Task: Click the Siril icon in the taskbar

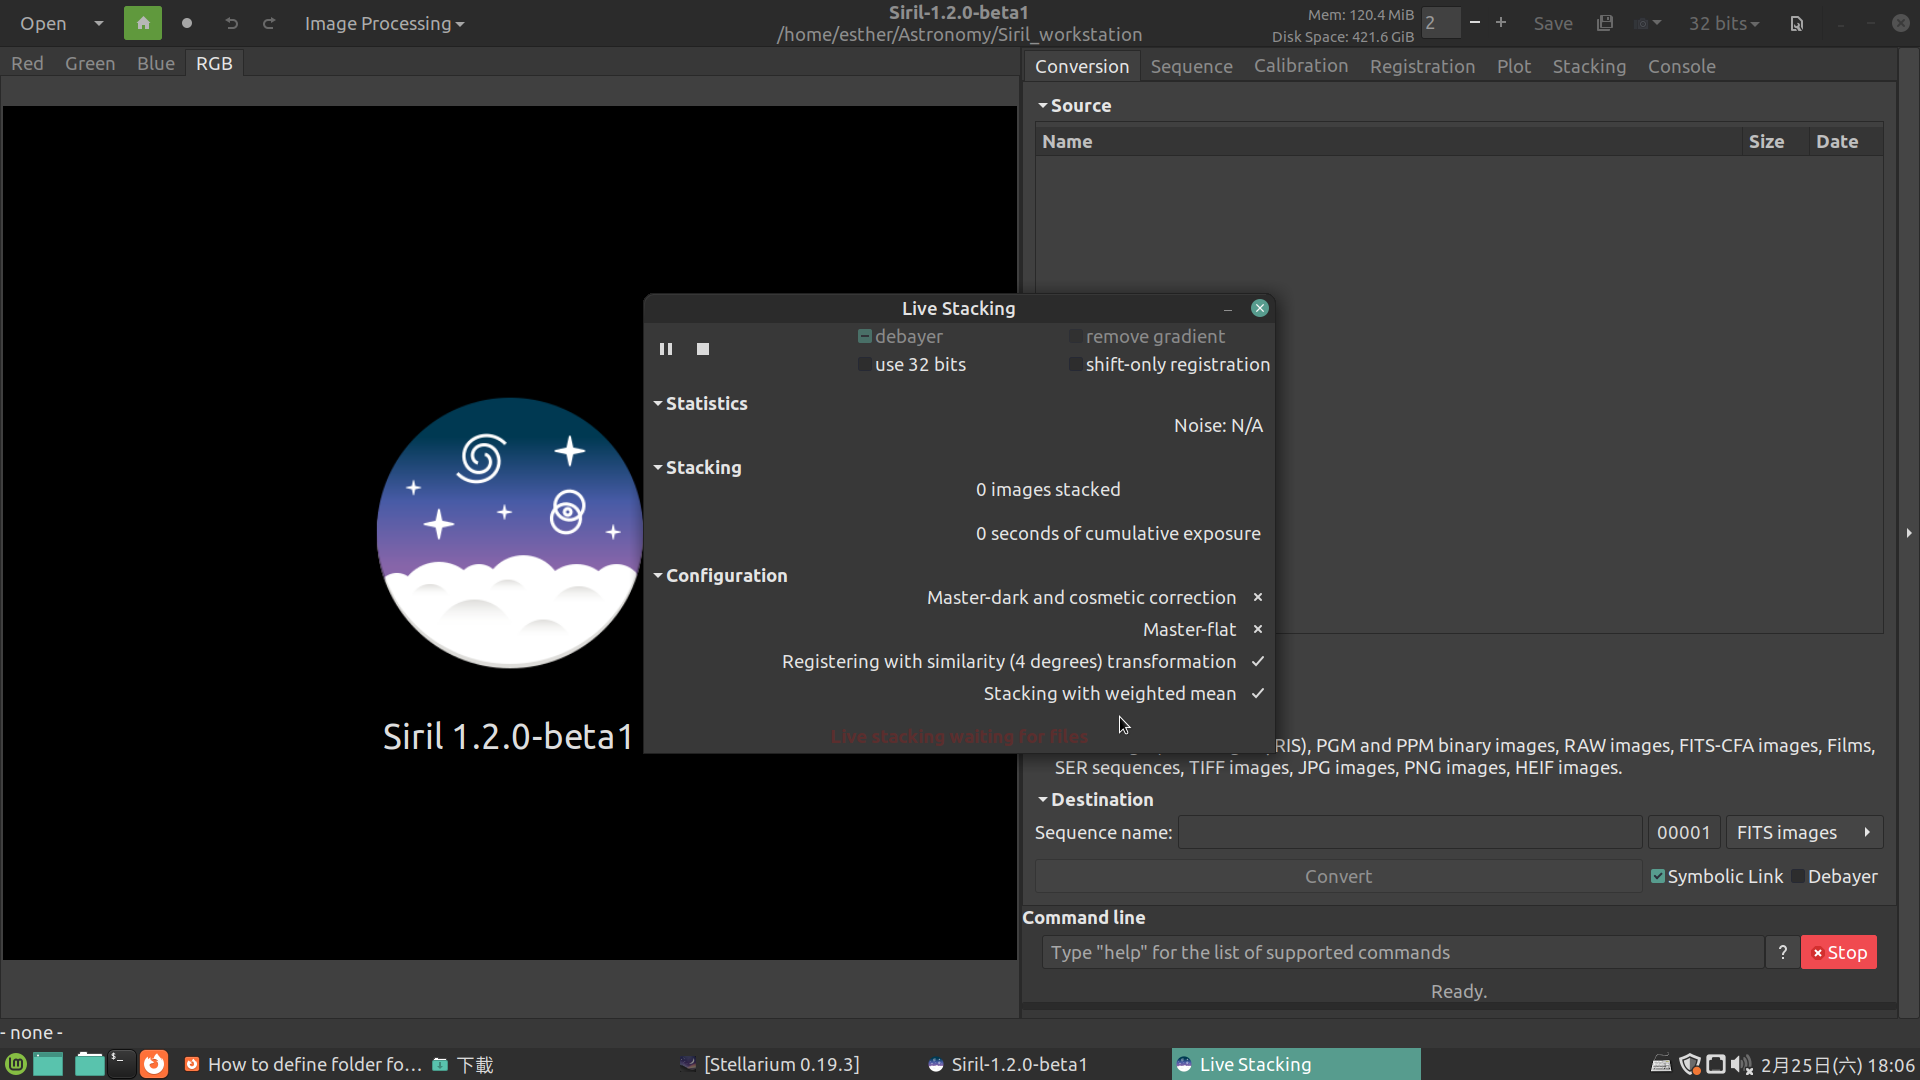Action: 935,1064
